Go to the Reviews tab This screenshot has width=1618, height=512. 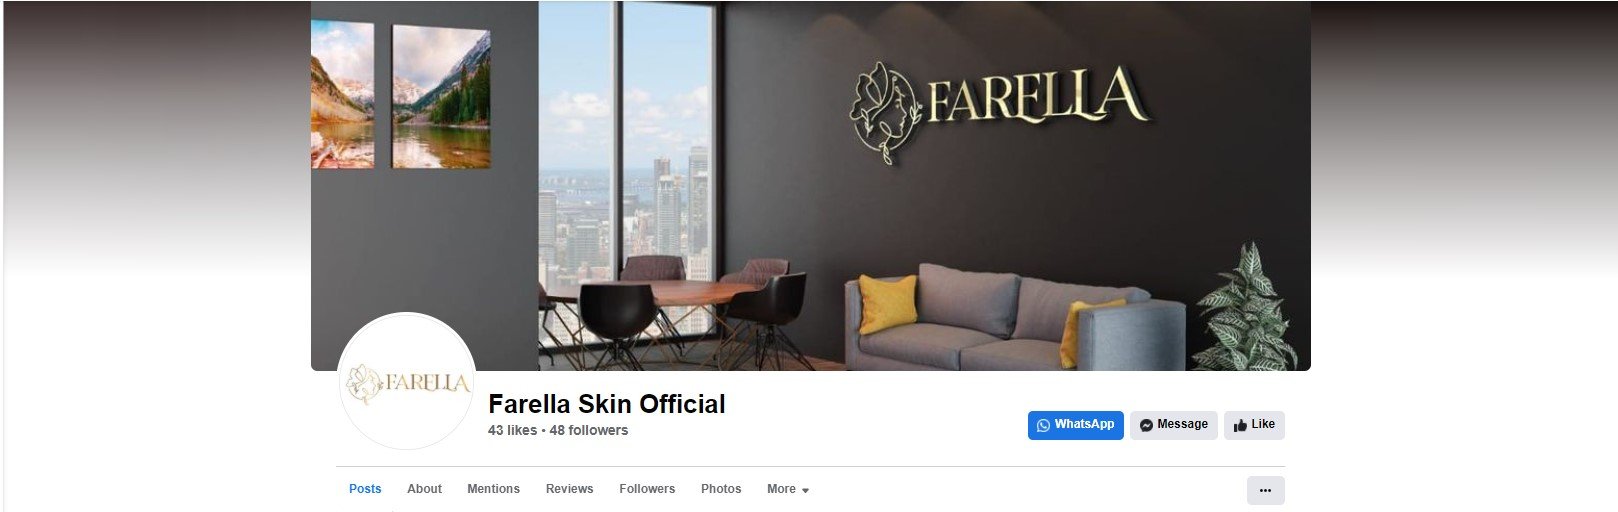click(x=569, y=489)
